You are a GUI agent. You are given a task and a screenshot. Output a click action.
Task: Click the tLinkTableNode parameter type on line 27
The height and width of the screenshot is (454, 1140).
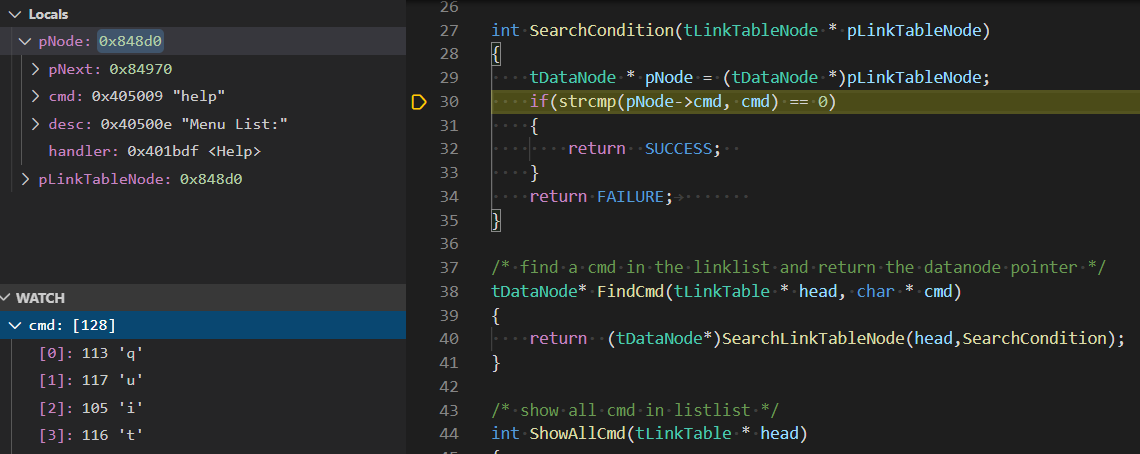(751, 31)
